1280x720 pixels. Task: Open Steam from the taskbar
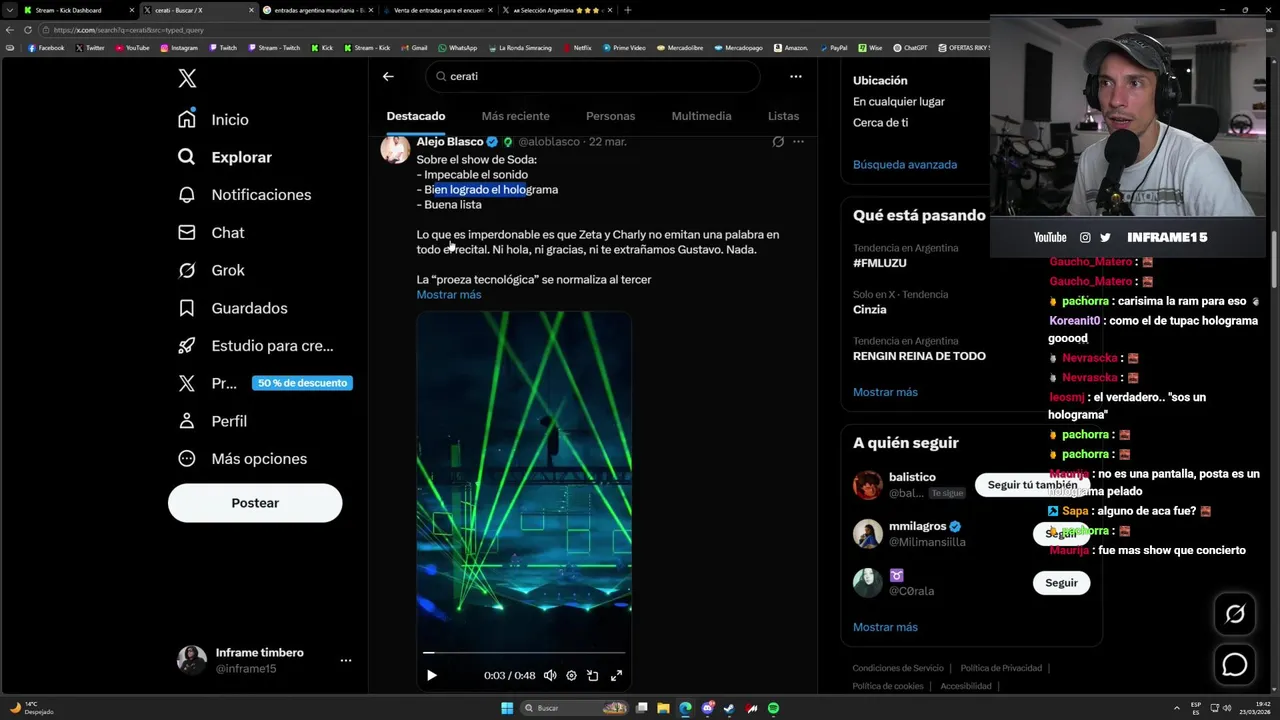click(729, 709)
